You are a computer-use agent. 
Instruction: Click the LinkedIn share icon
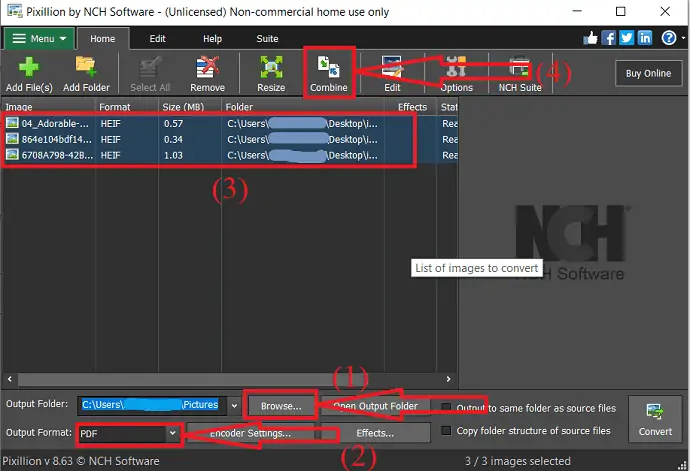click(x=645, y=38)
